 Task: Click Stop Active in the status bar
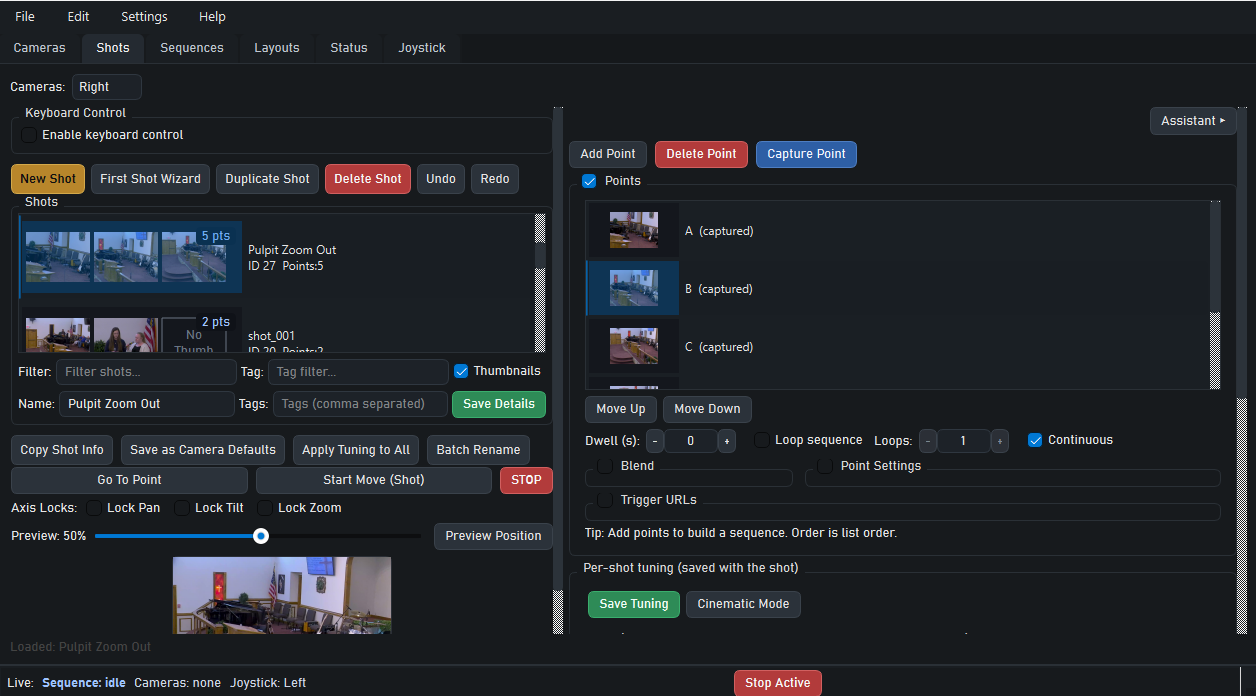[777, 683]
